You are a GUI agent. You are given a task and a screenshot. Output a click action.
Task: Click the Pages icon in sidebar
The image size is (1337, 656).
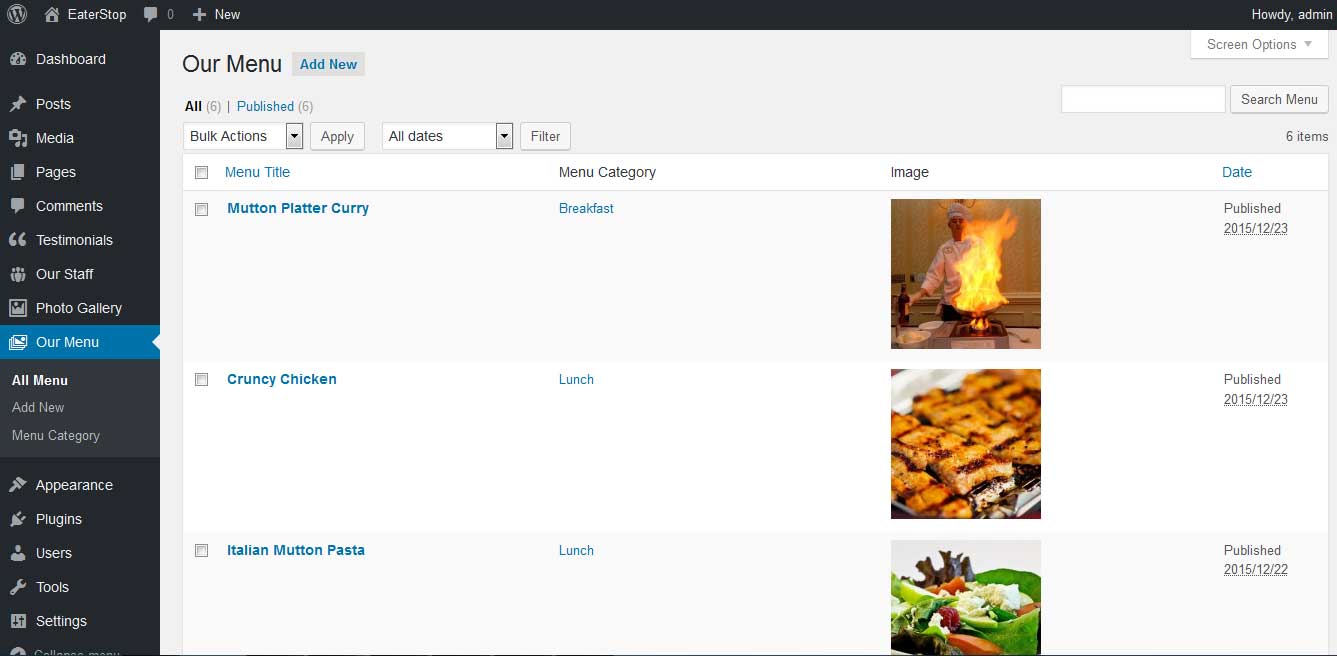17,172
